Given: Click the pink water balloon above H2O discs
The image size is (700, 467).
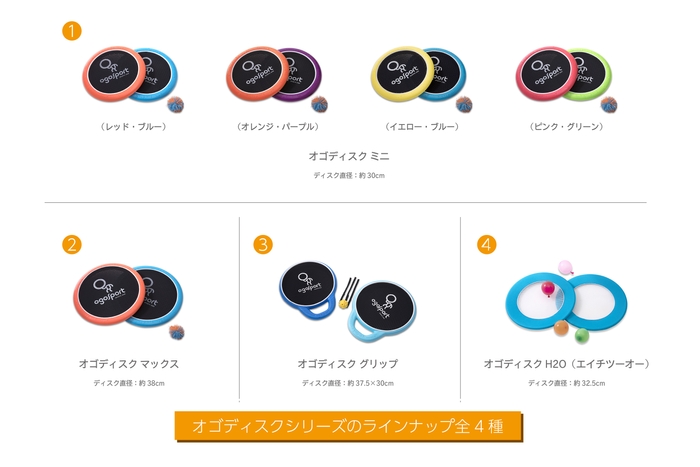Looking at the screenshot, I should click(x=565, y=267).
